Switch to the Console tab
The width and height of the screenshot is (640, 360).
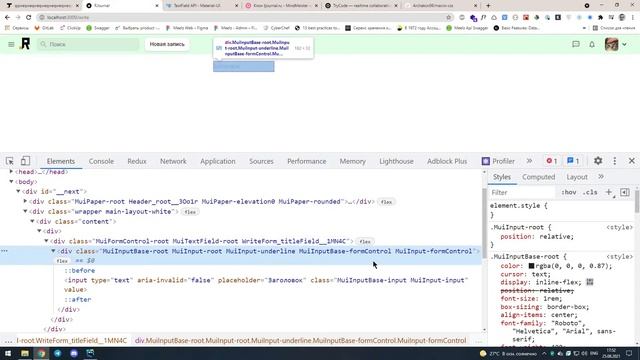(x=101, y=161)
